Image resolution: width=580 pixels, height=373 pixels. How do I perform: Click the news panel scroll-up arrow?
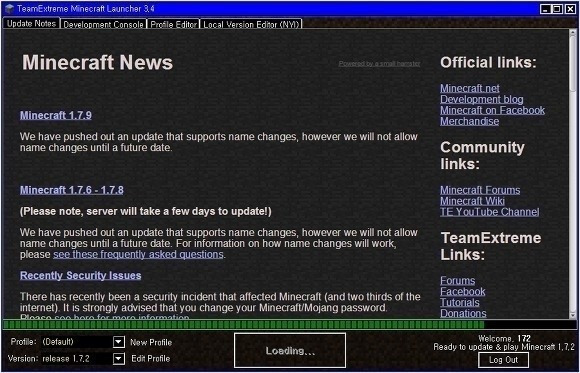coord(573,32)
